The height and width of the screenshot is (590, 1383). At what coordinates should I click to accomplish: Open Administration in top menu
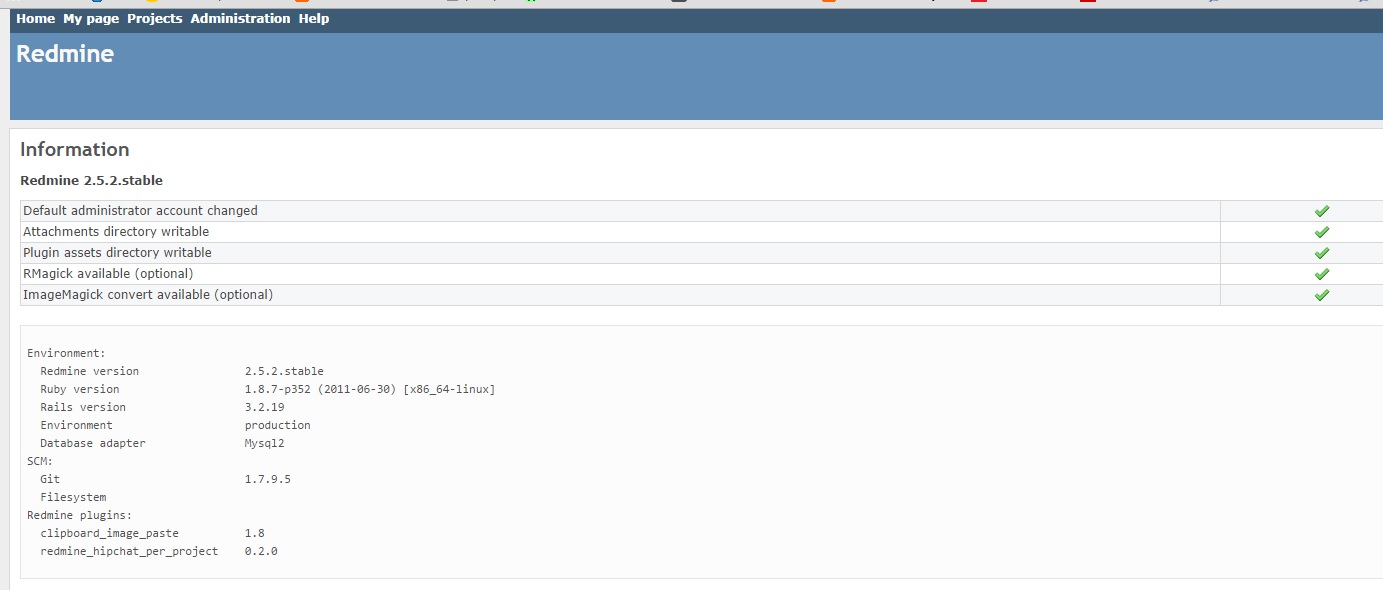[240, 19]
